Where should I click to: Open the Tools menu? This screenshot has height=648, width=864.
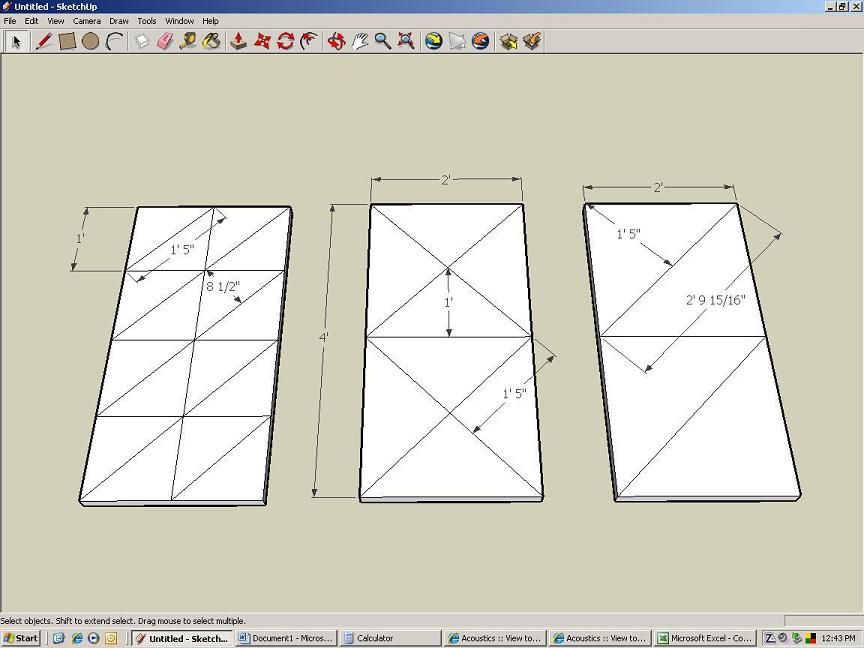147,20
